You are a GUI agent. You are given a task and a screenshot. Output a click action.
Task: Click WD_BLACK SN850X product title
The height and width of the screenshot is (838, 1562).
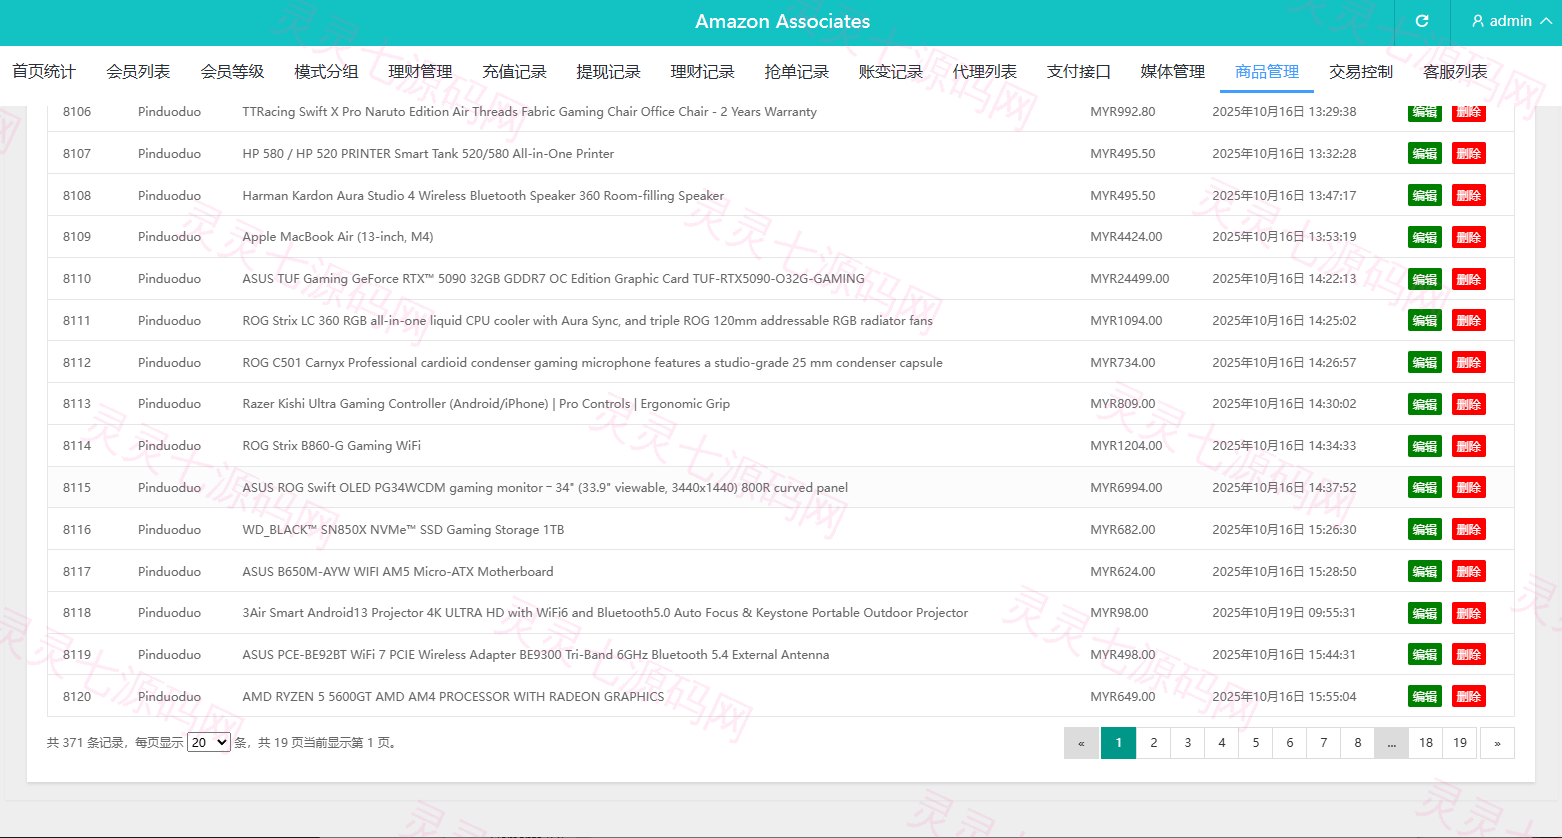(x=403, y=529)
